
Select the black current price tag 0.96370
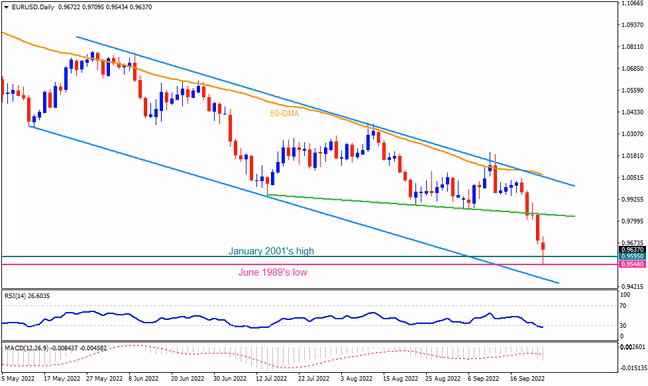pos(632,250)
